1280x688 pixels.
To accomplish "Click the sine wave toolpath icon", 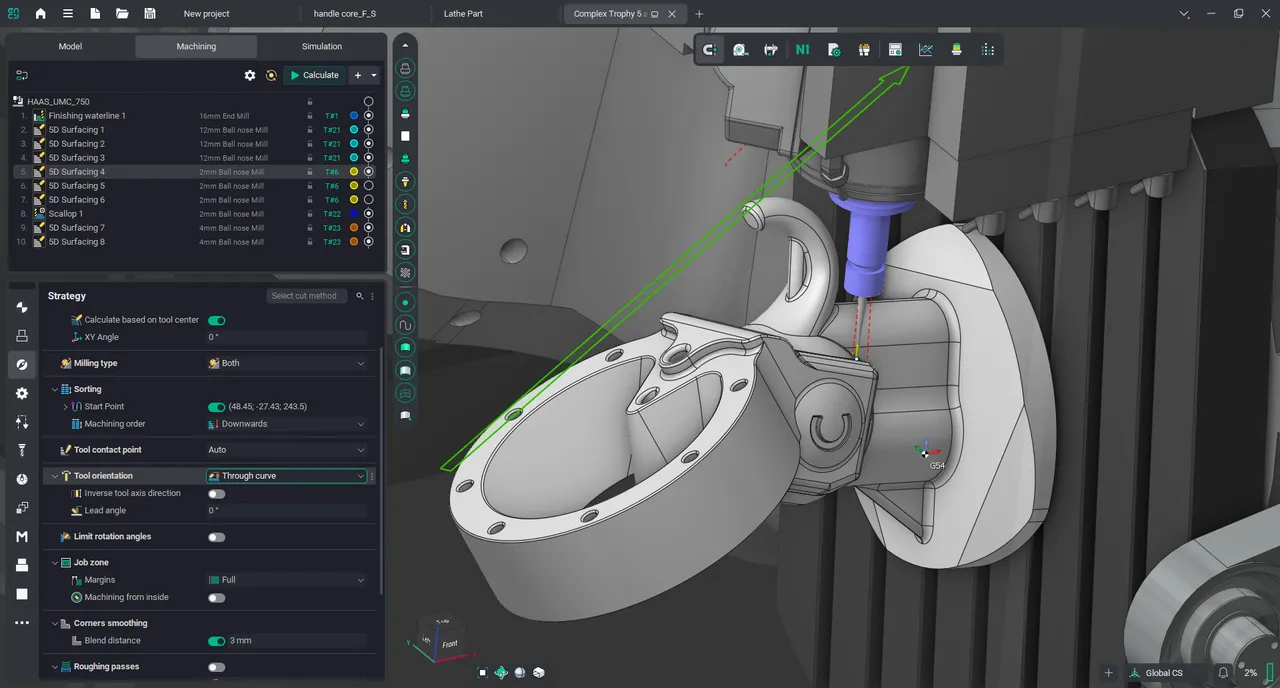I will point(405,325).
